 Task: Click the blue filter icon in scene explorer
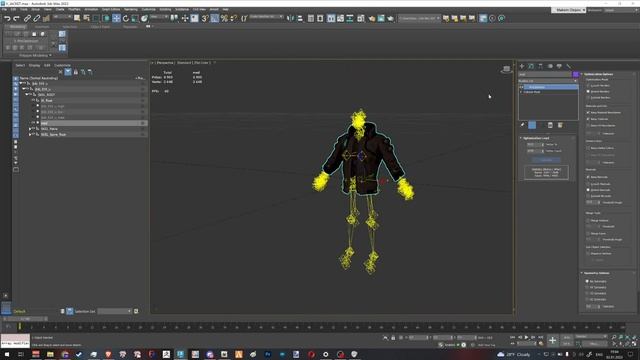pos(68,72)
